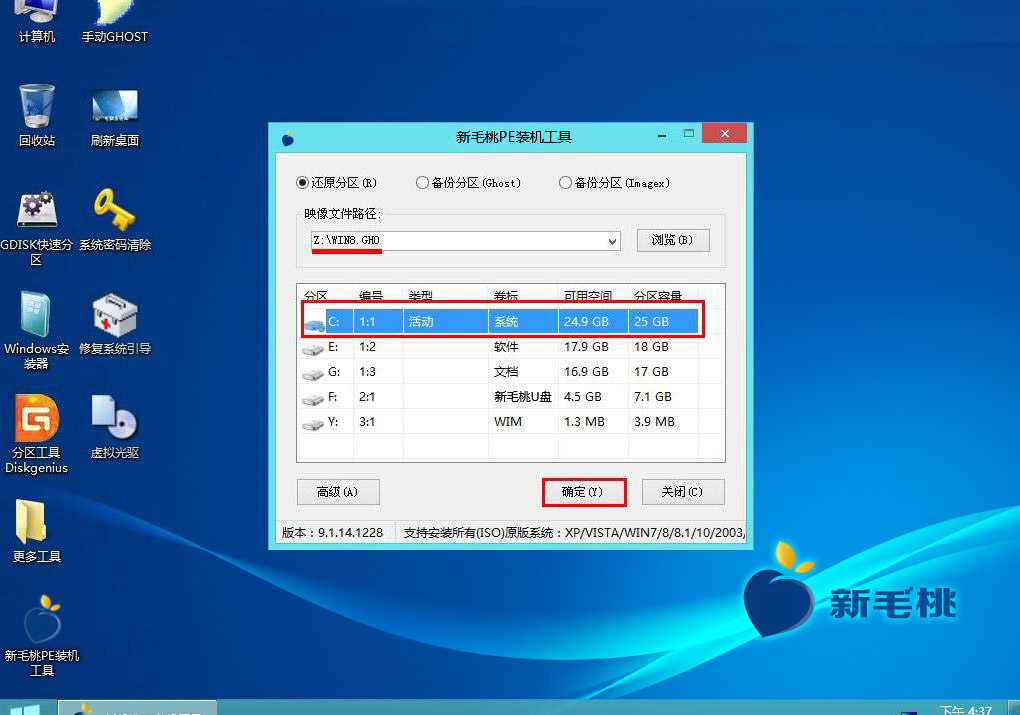Launch GDISK快速分区 tool icon
Screen dimensions: 1020x715
point(36,228)
